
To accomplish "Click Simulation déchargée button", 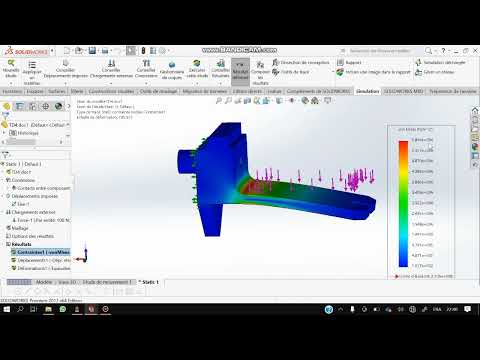I will tap(441, 62).
